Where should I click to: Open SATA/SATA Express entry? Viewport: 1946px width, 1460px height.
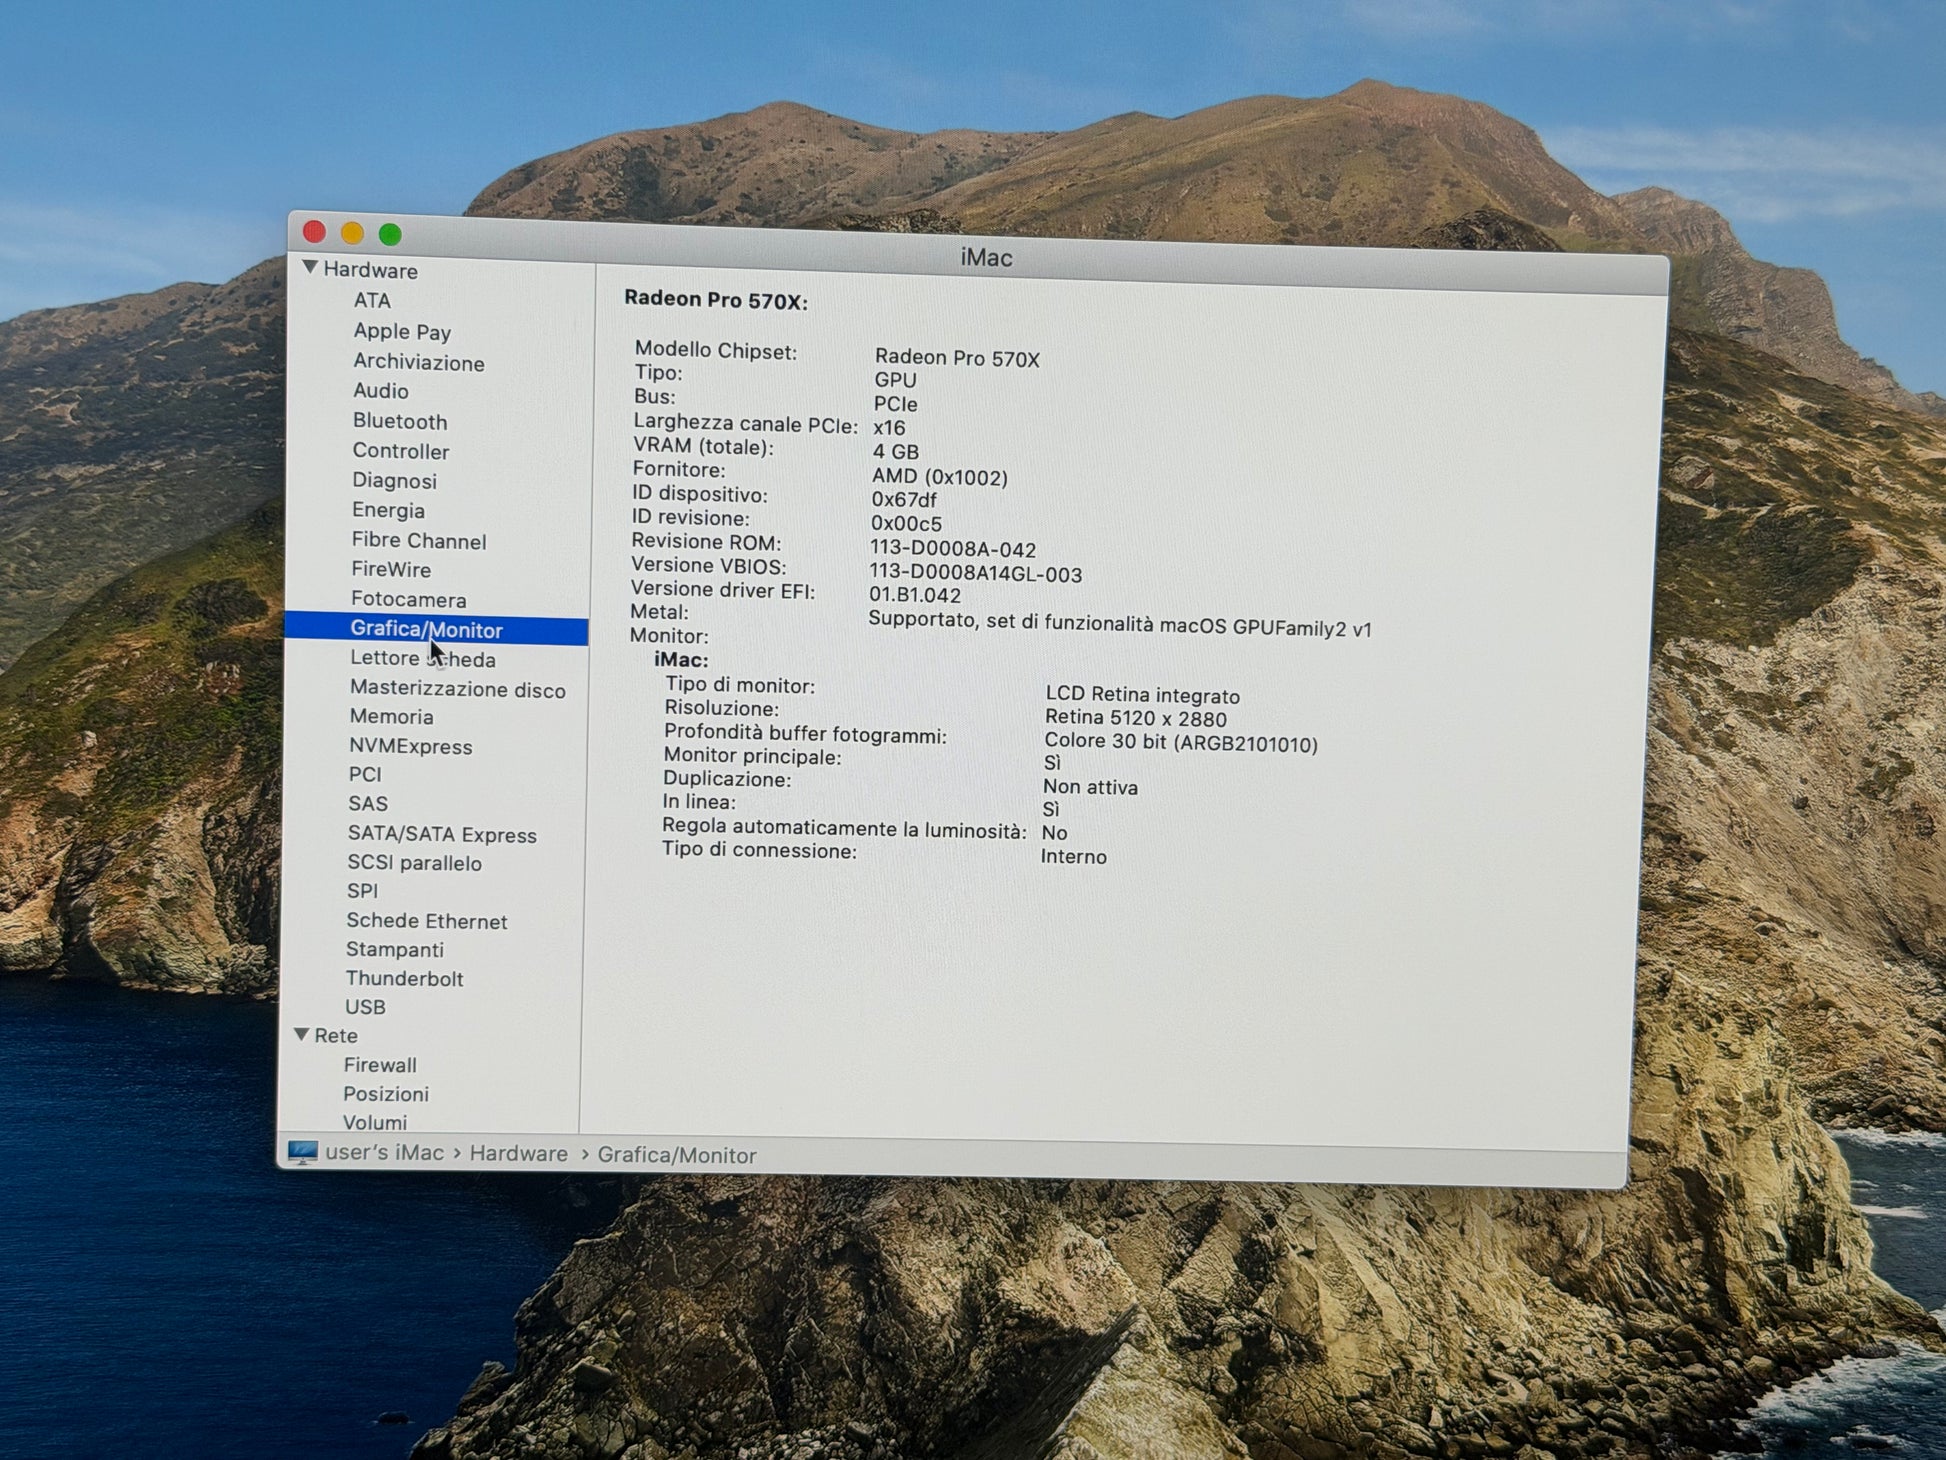point(442,834)
